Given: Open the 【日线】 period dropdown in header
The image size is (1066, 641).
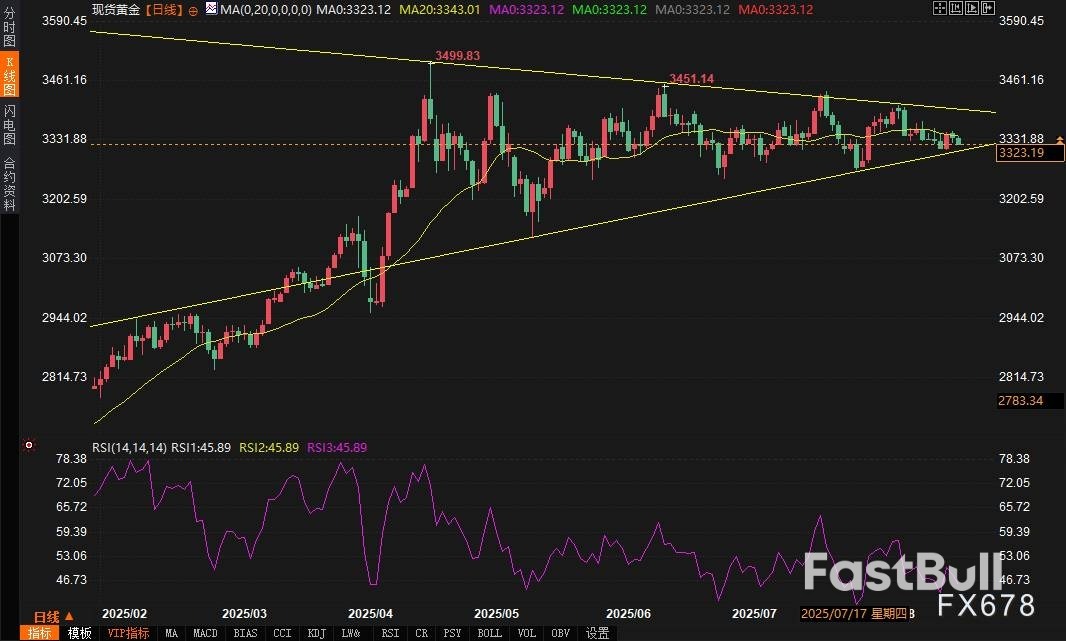Looking at the screenshot, I should point(164,9).
